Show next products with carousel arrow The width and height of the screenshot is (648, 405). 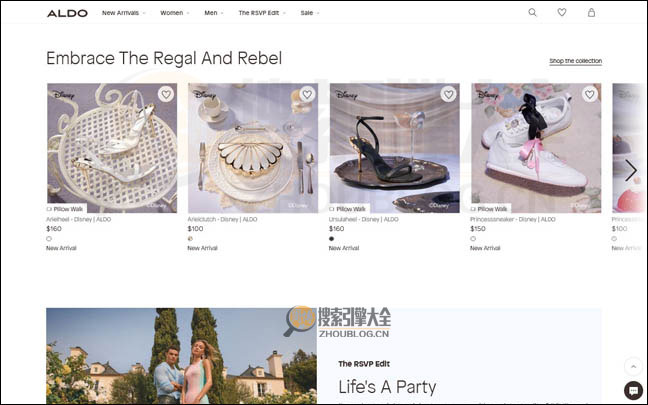pos(631,170)
